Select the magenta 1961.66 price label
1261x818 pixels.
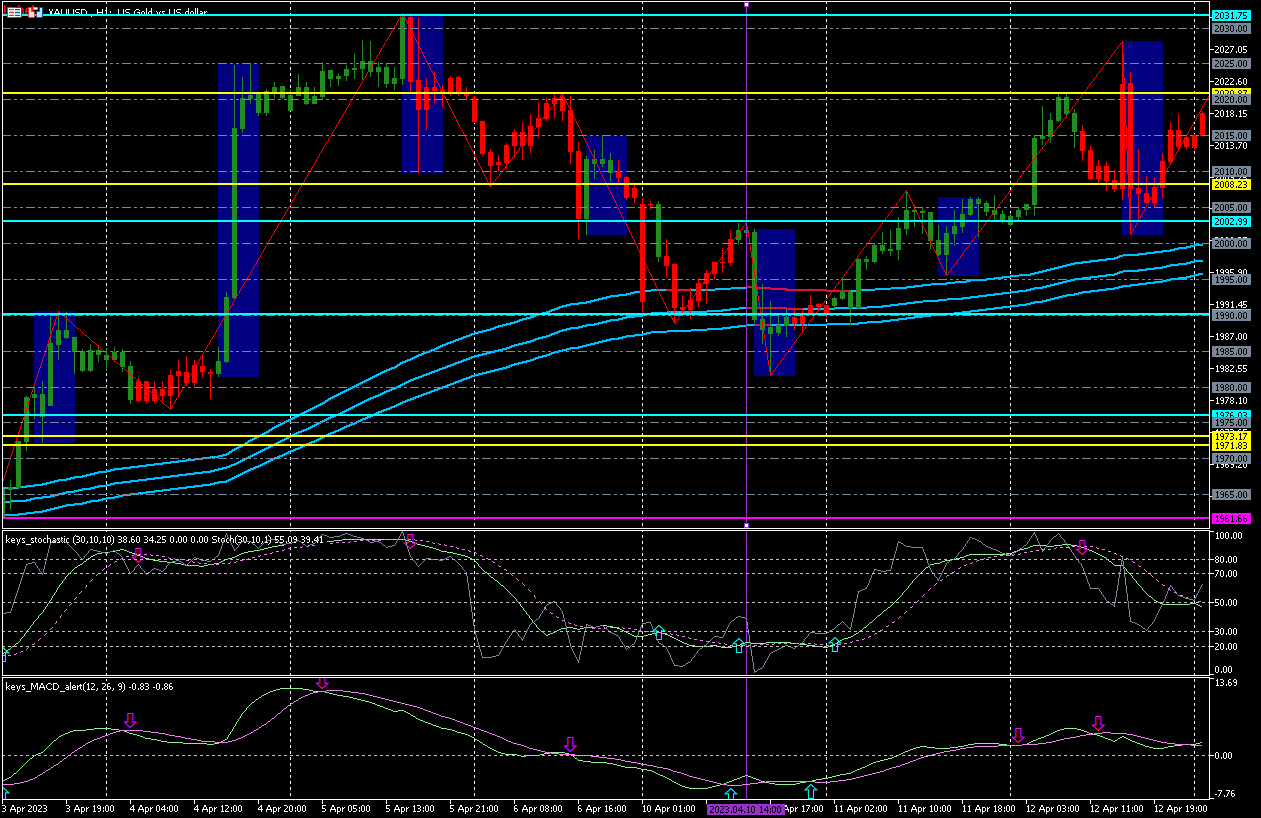[x=1229, y=518]
